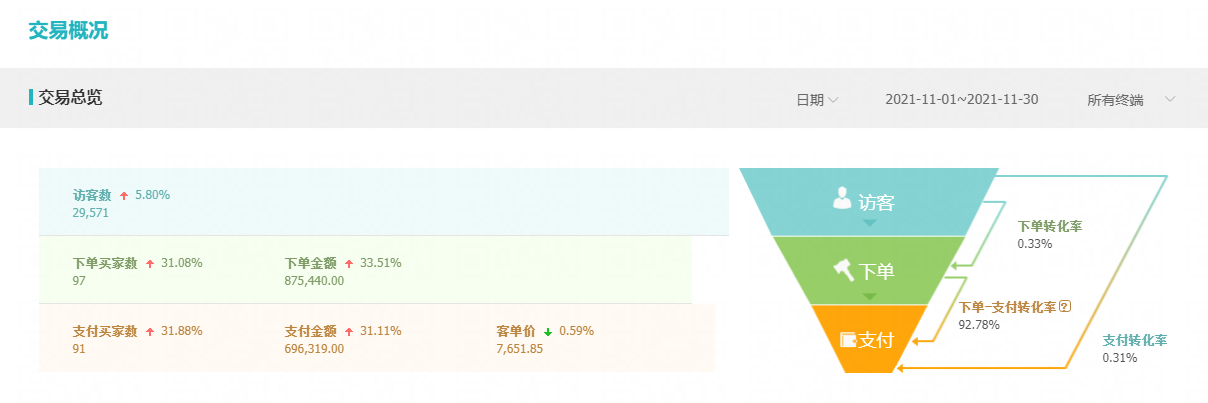Viewport: 1208px width, 403px height.
Task: Click the 交易概况 page title
Action: [x=68, y=30]
